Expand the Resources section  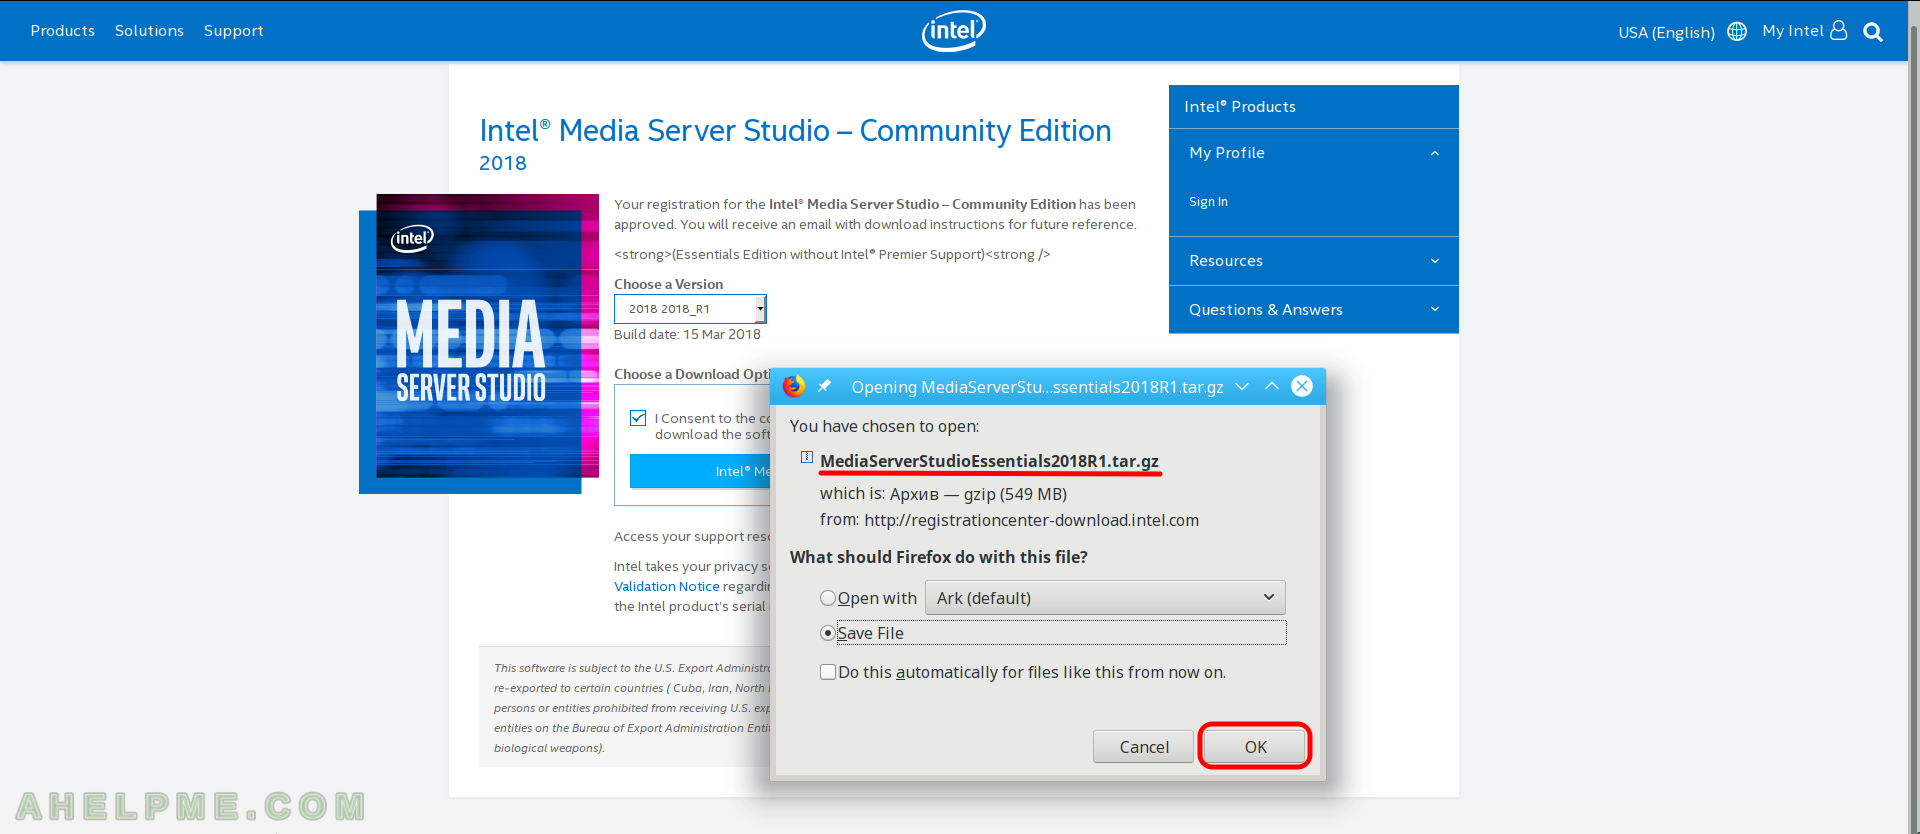pos(1313,261)
